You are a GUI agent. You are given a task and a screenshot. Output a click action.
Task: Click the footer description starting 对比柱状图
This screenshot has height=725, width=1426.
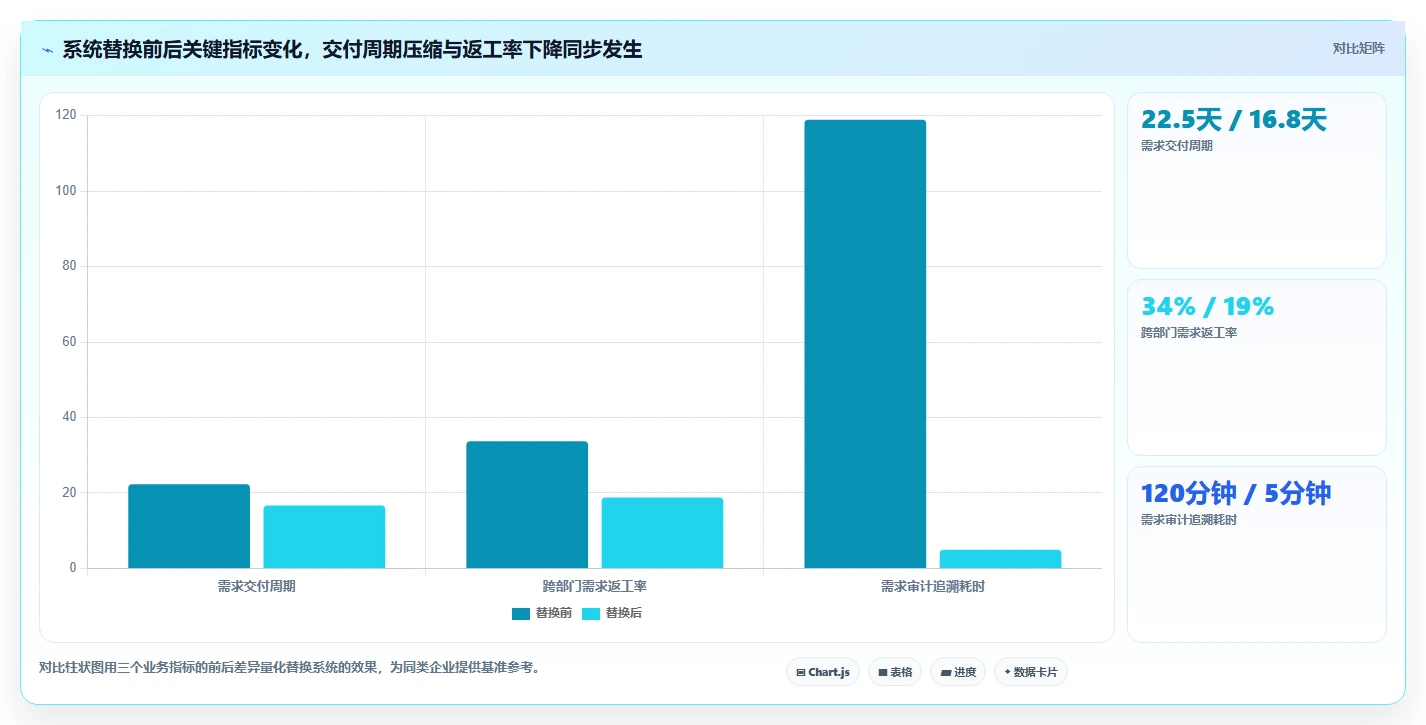289,667
